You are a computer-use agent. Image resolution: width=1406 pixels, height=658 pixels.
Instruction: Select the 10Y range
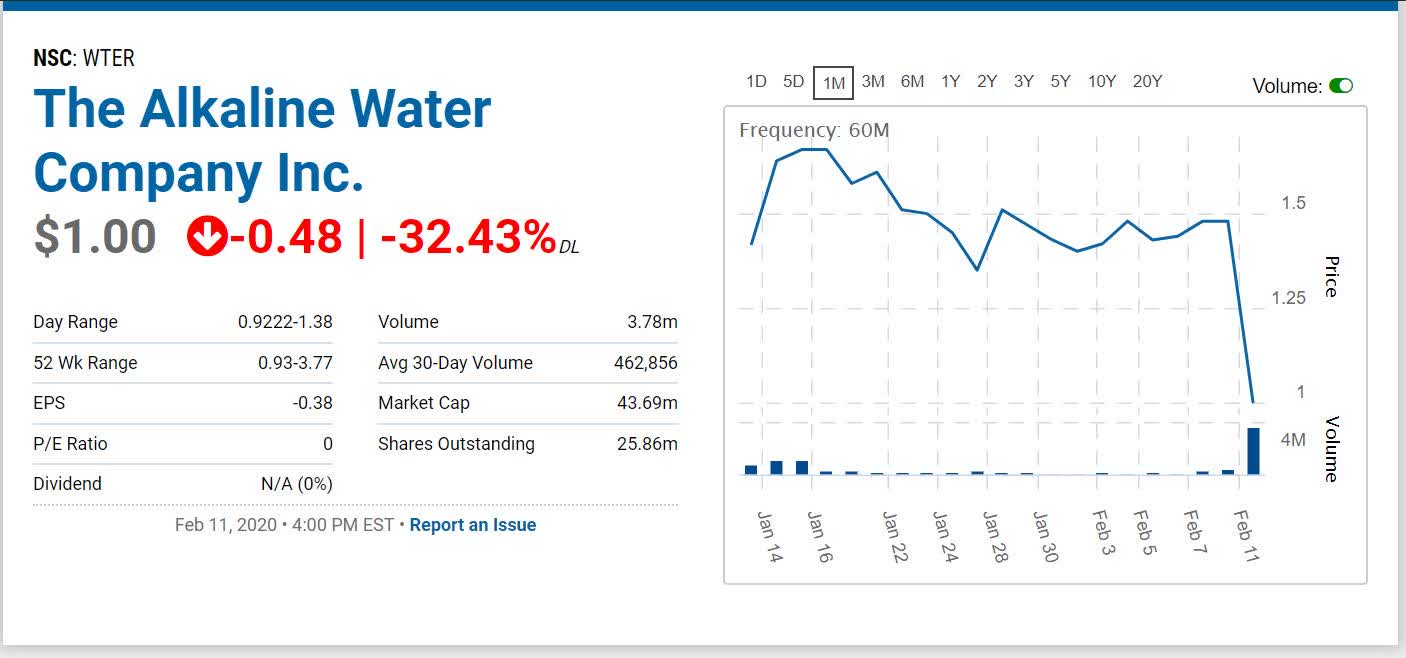pyautogui.click(x=1101, y=81)
